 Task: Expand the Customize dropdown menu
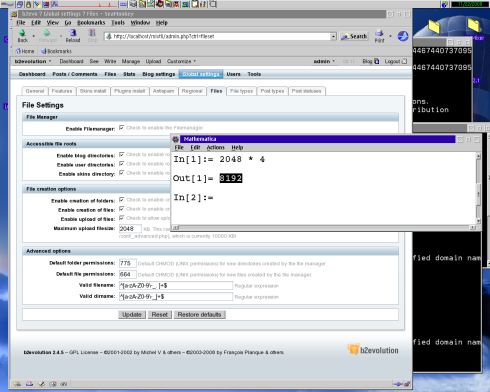[181, 61]
